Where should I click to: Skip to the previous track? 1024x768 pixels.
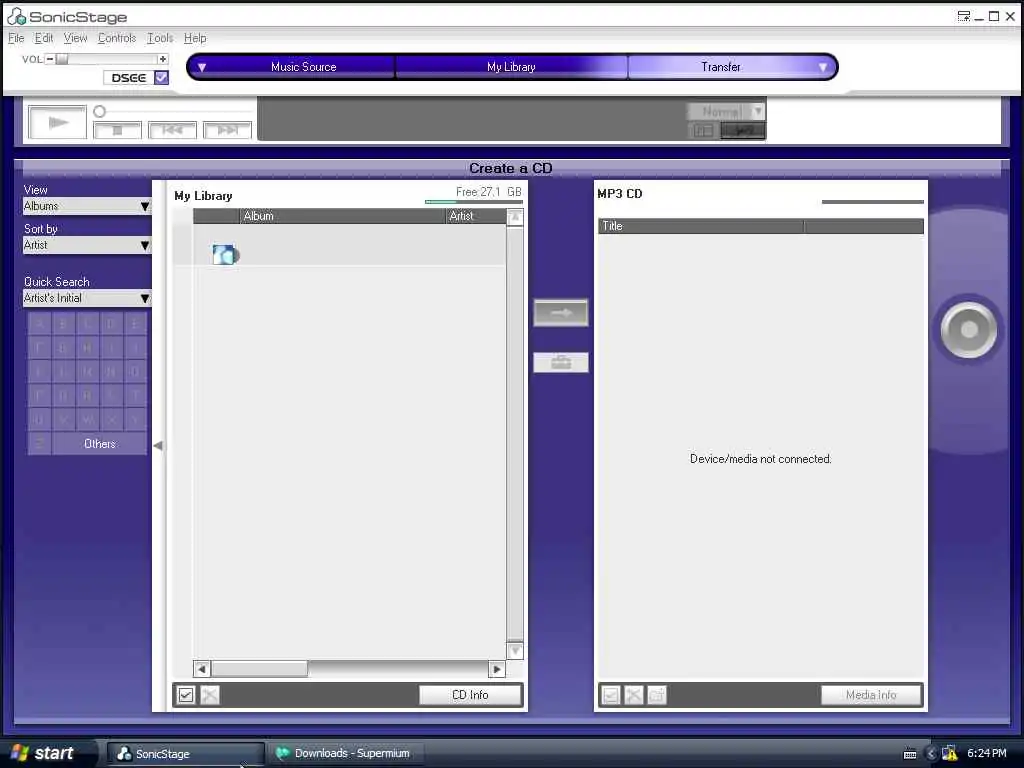(172, 130)
